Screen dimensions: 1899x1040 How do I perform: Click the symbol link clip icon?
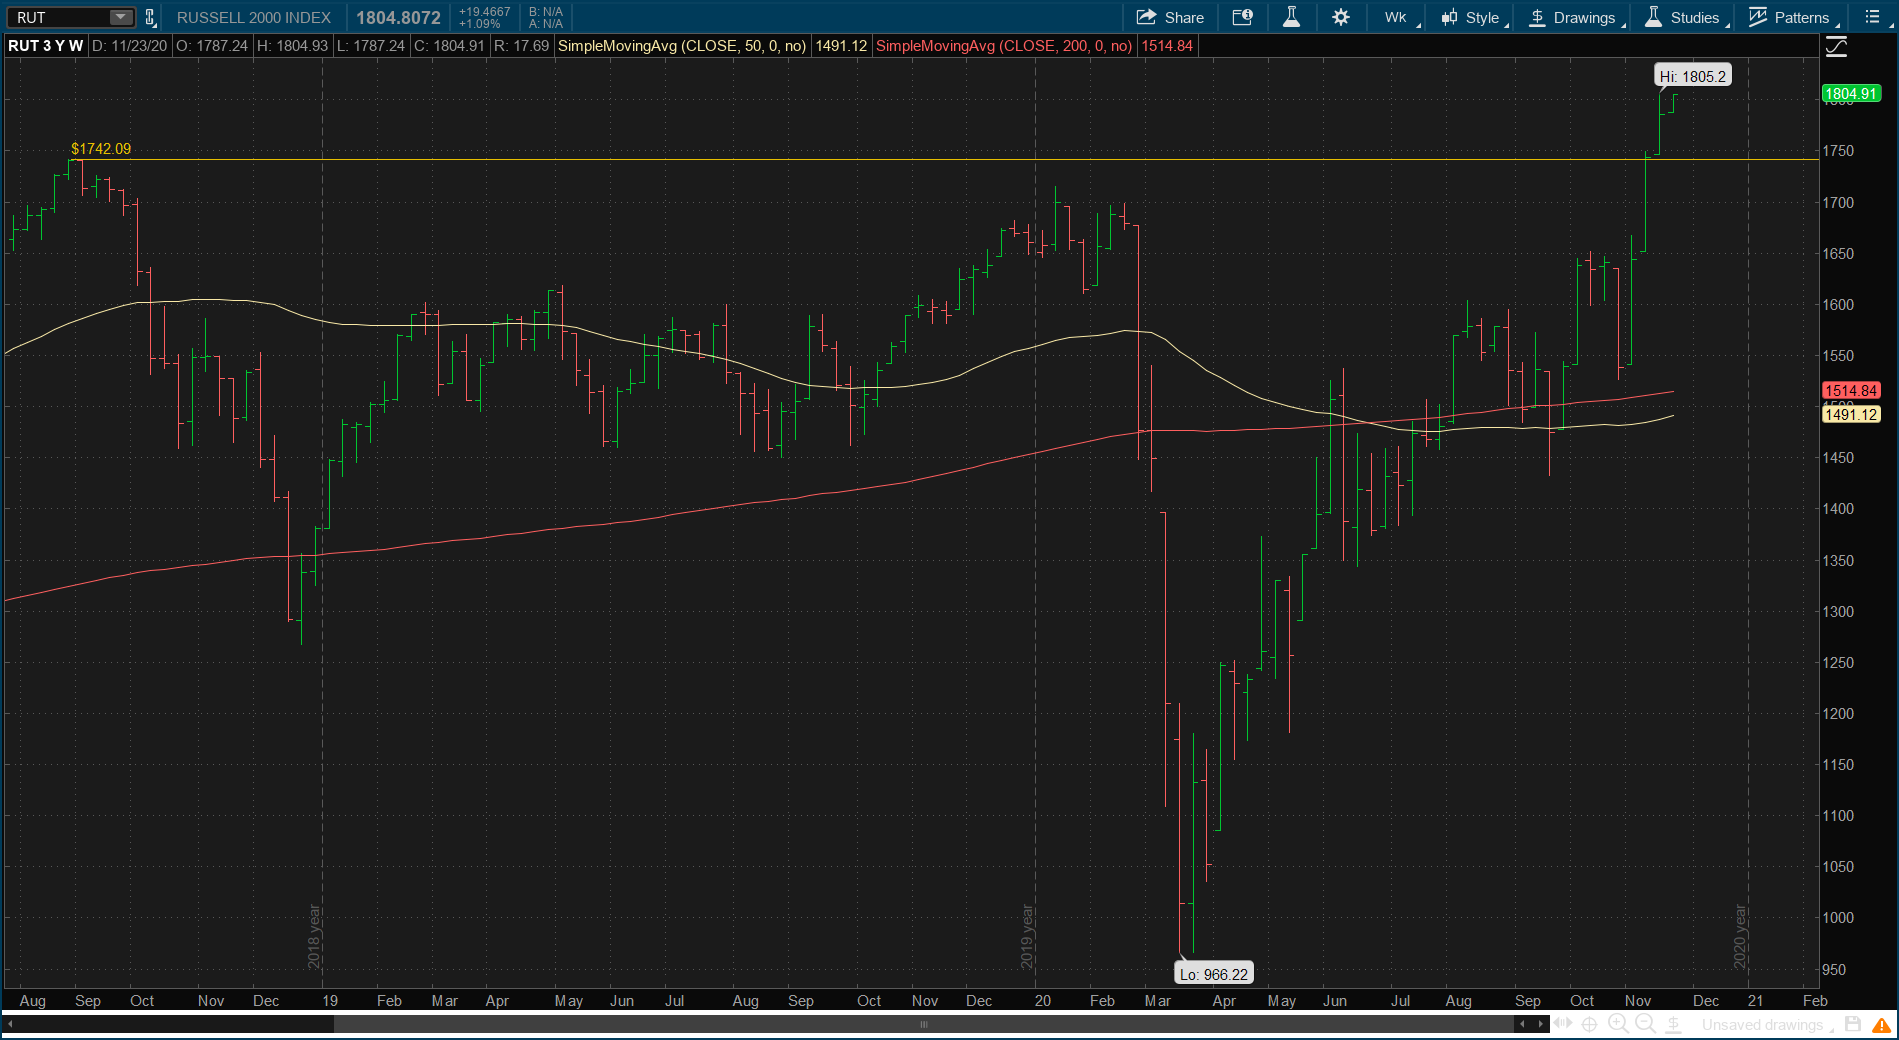[150, 17]
